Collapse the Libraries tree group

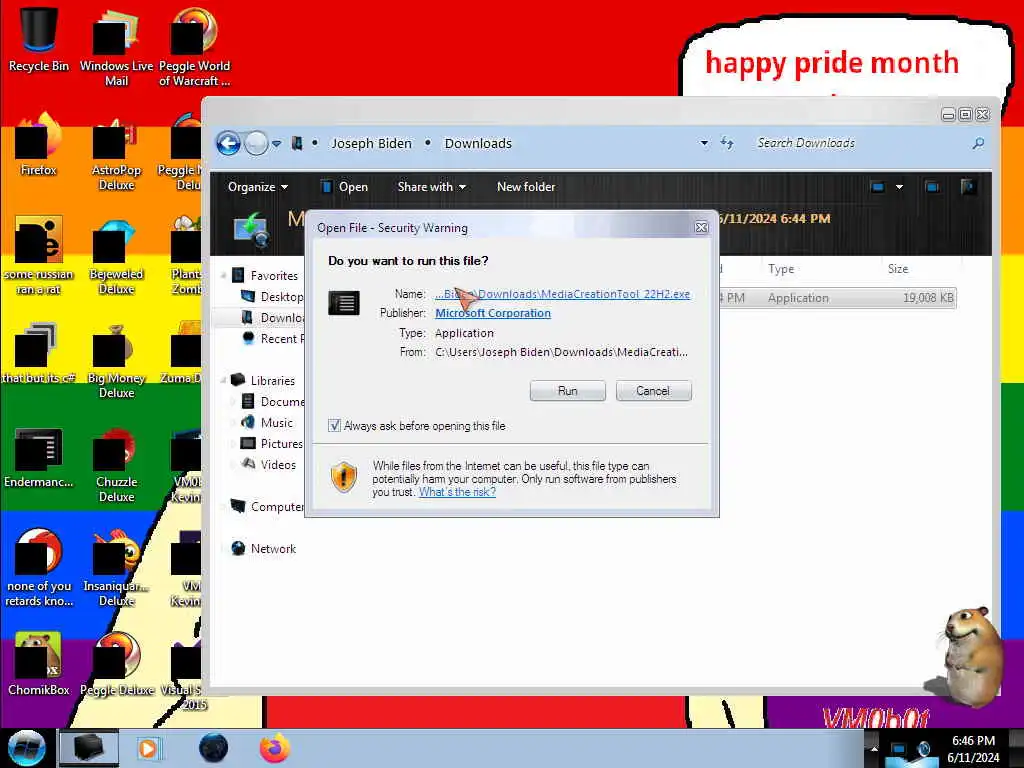click(x=224, y=380)
